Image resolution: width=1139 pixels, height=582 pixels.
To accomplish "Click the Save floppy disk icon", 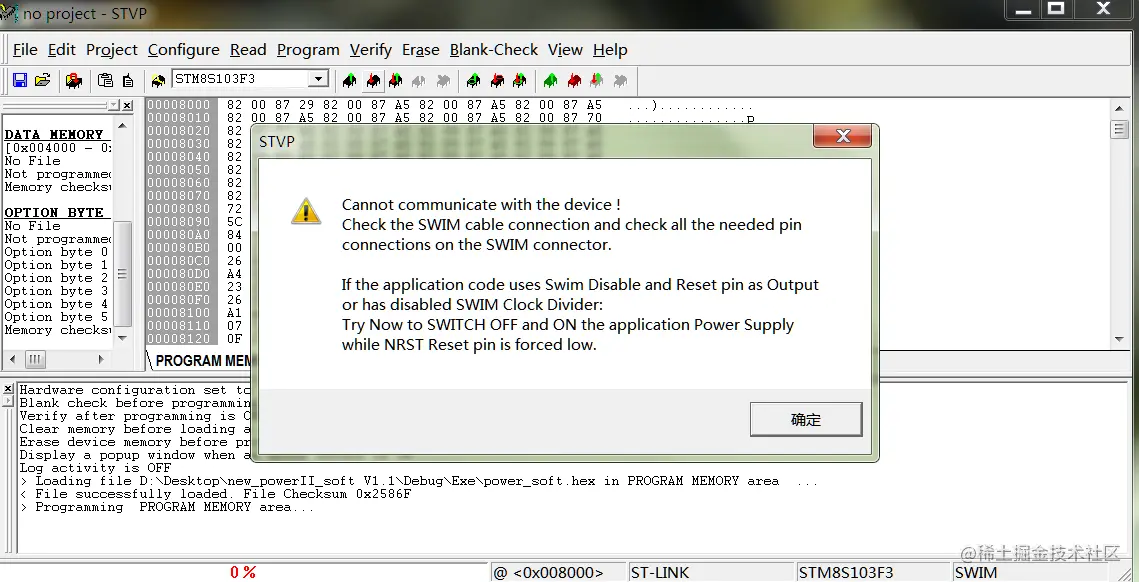I will click(x=20, y=80).
